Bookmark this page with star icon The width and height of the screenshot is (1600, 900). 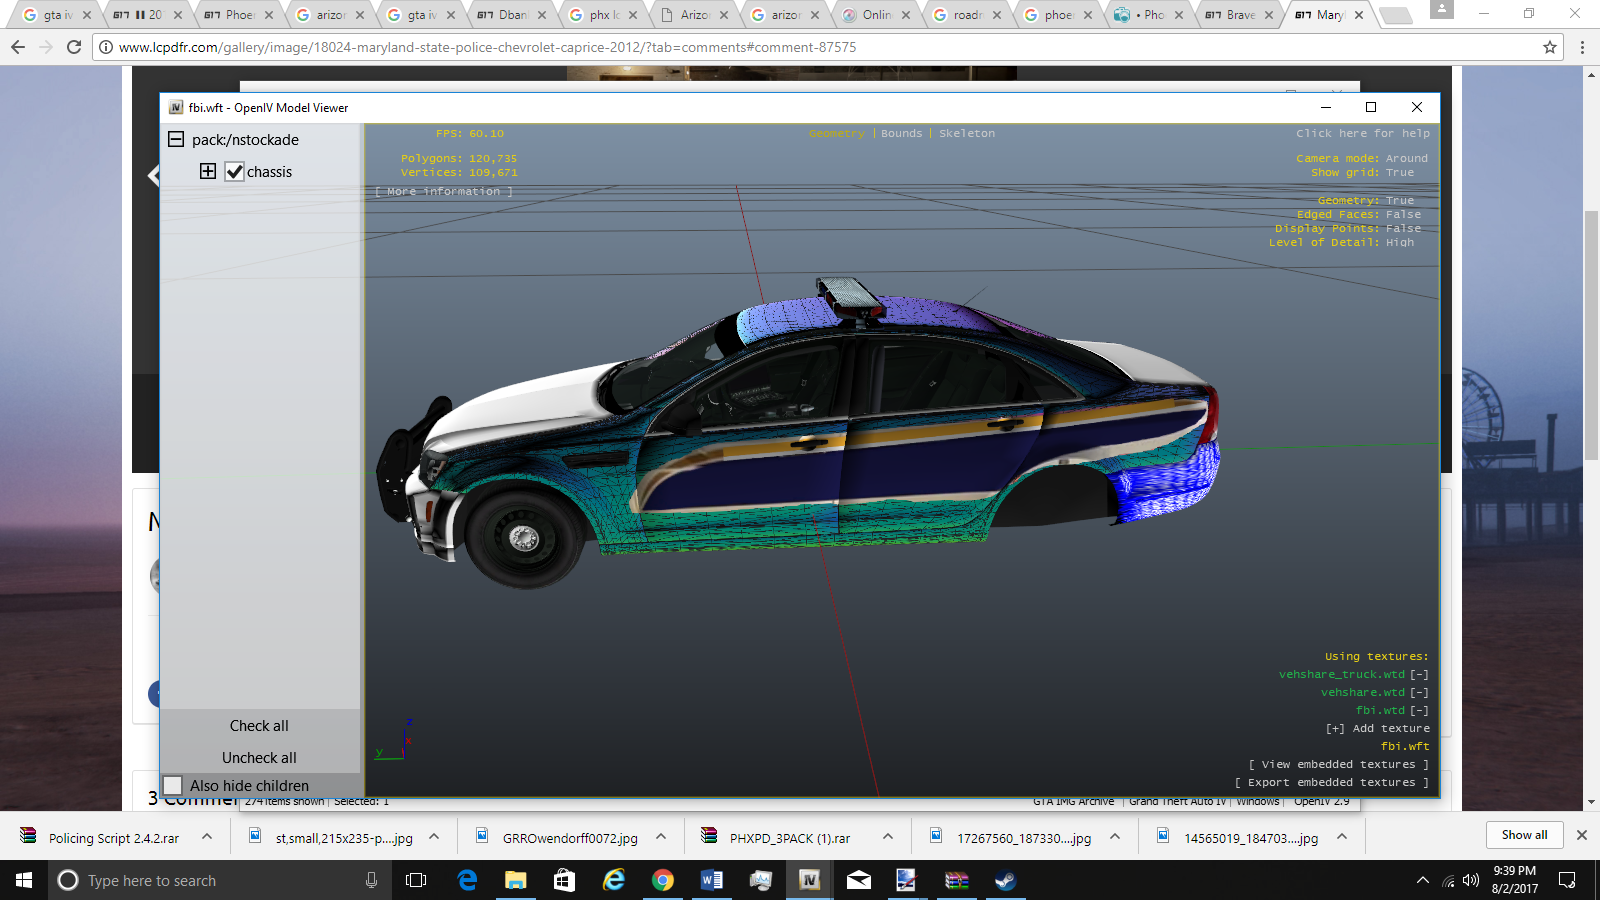(1550, 47)
